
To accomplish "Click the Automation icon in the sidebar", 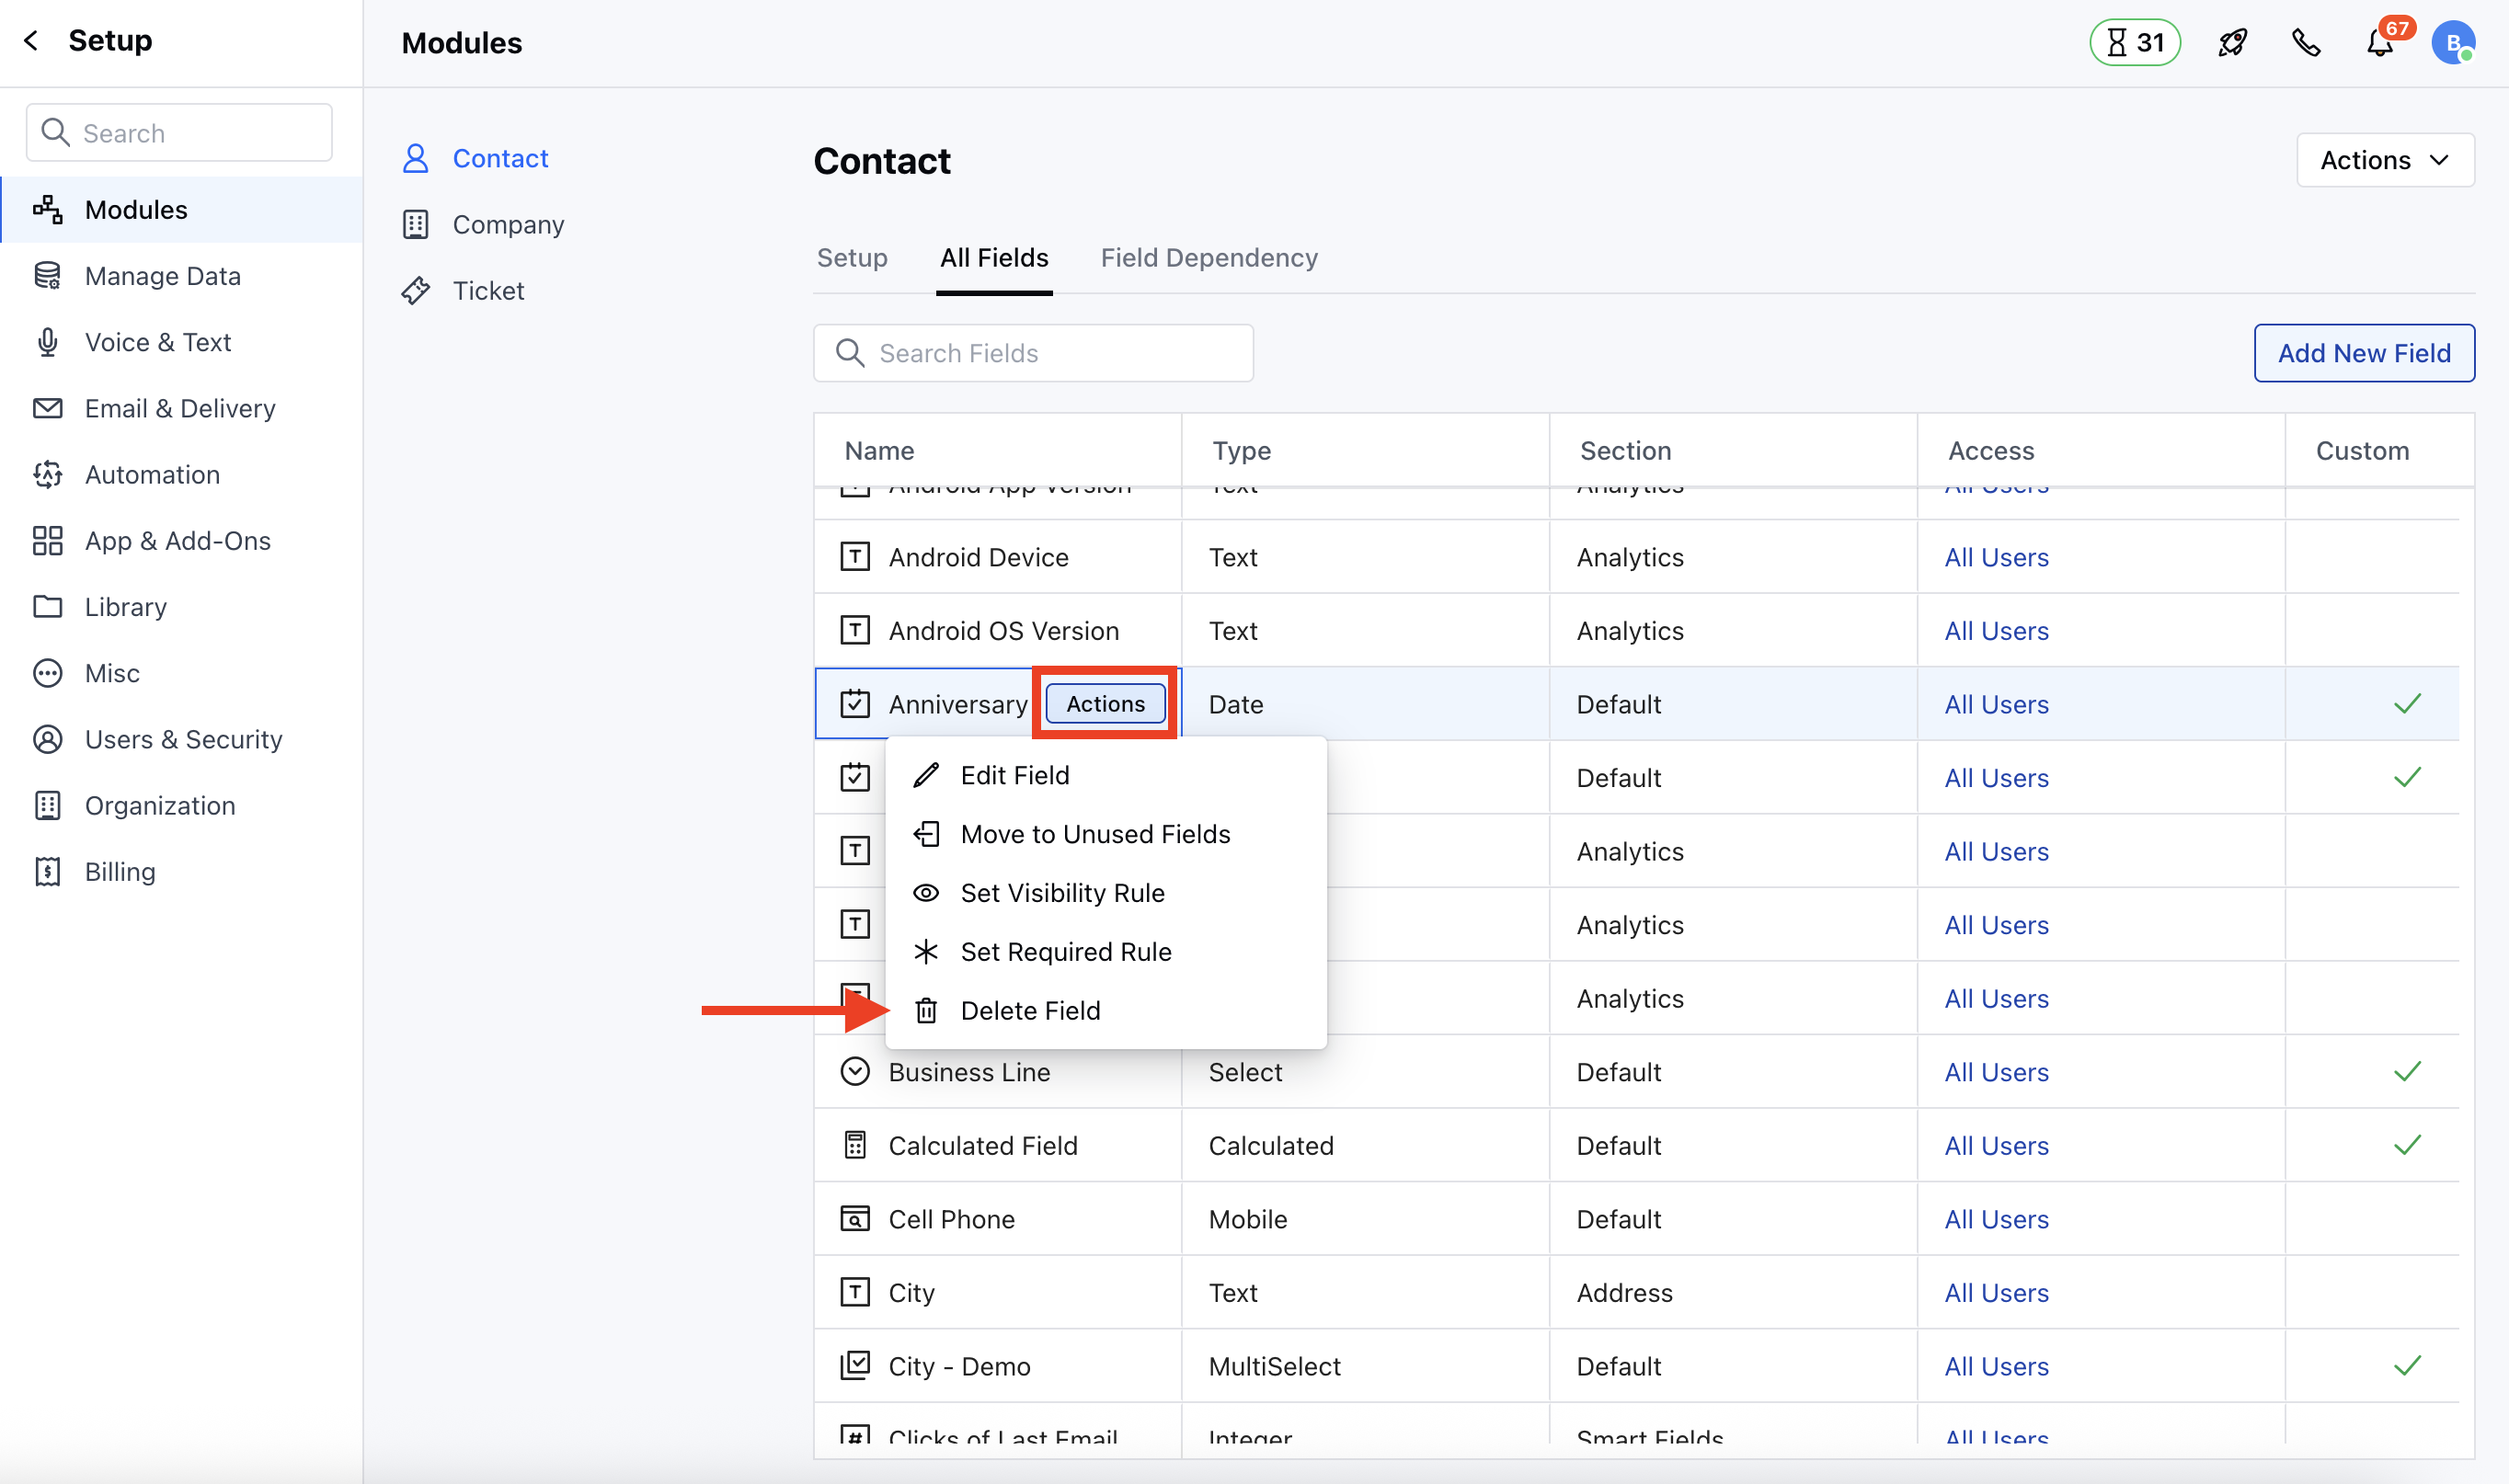I will click(x=47, y=475).
